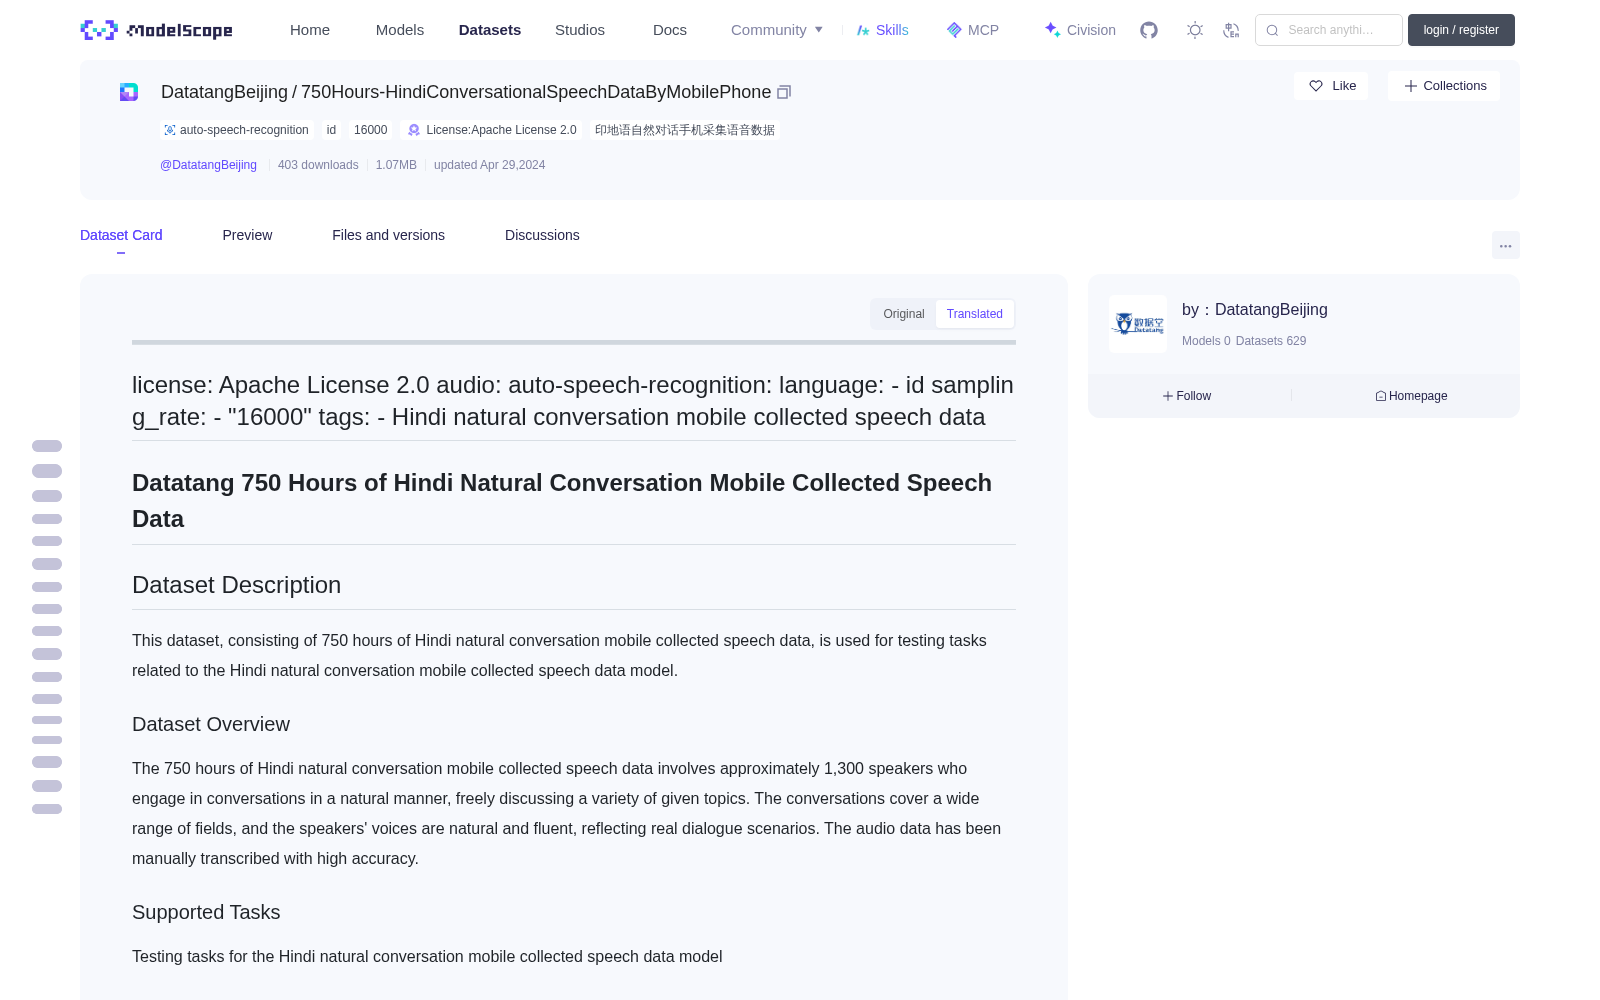Image resolution: width=1600 pixels, height=1000 pixels.
Task: Click the by: DatatangBeijing organization name
Action: click(x=1255, y=310)
